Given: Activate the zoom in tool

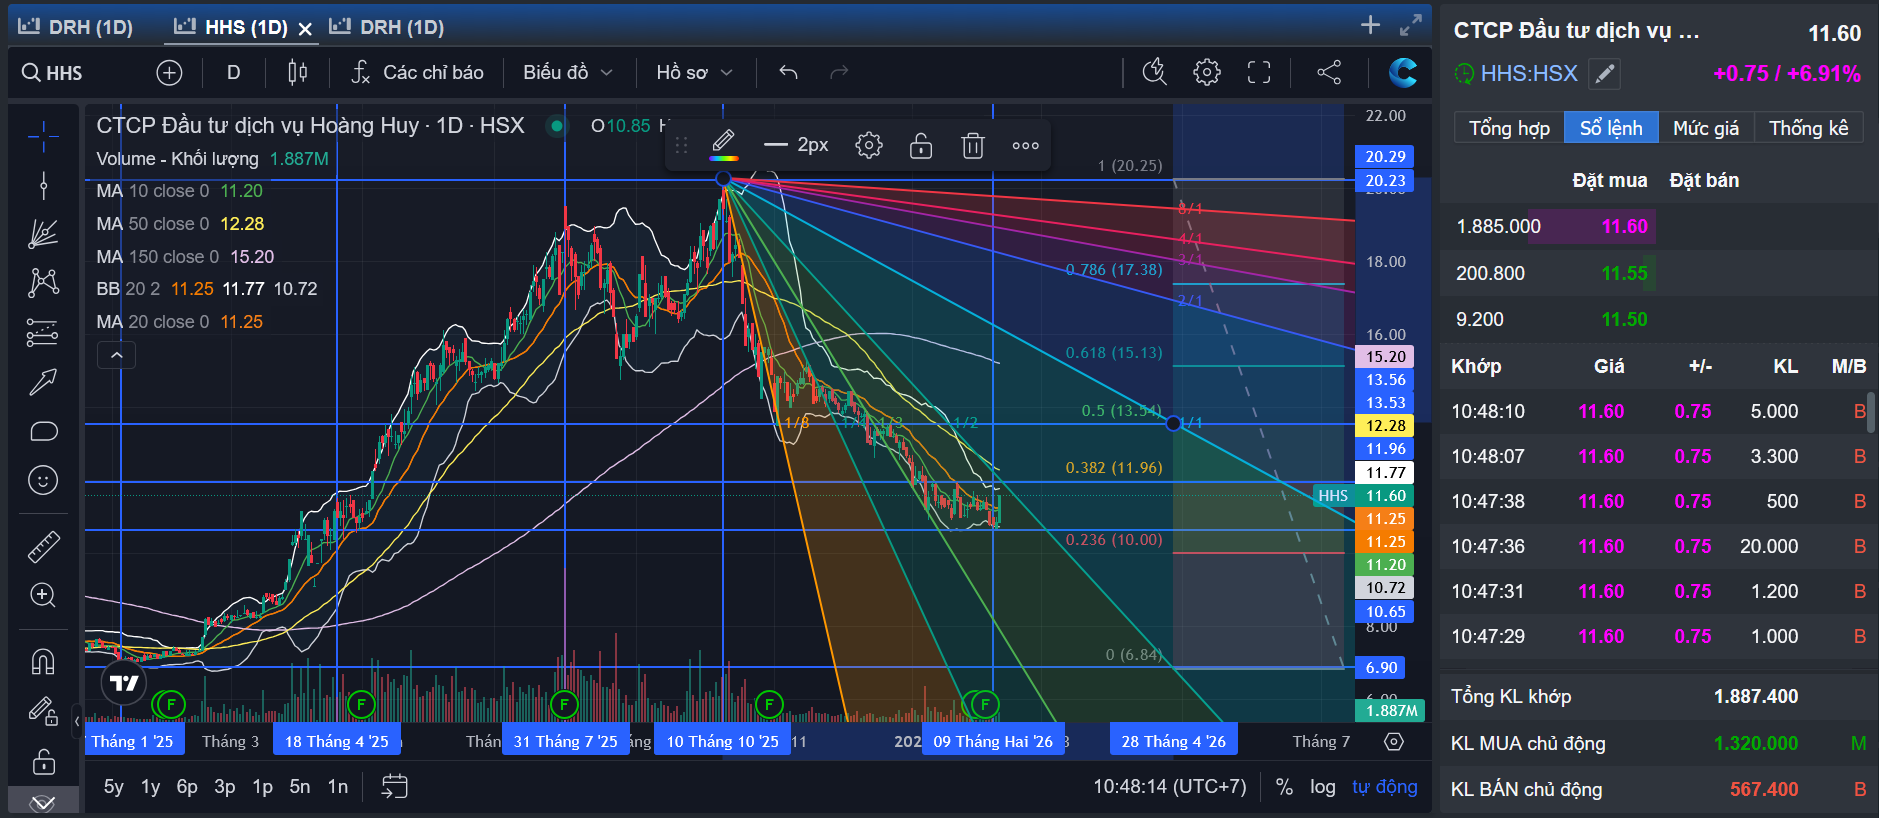Looking at the screenshot, I should (x=43, y=595).
